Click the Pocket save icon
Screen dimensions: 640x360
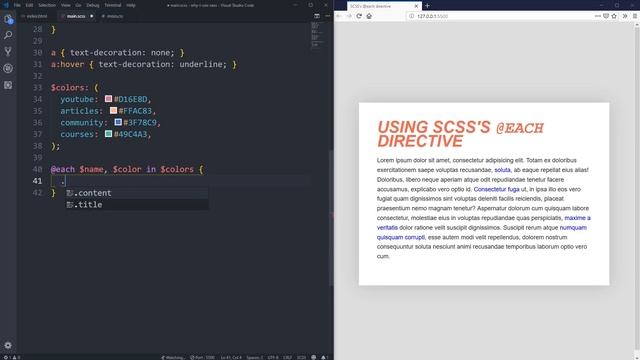(x=606, y=16)
